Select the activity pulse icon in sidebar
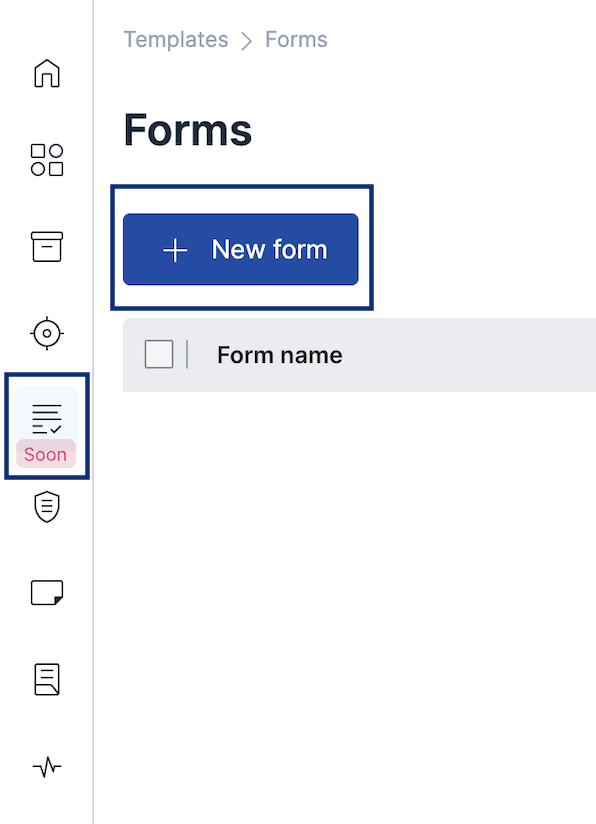 pos(45,767)
